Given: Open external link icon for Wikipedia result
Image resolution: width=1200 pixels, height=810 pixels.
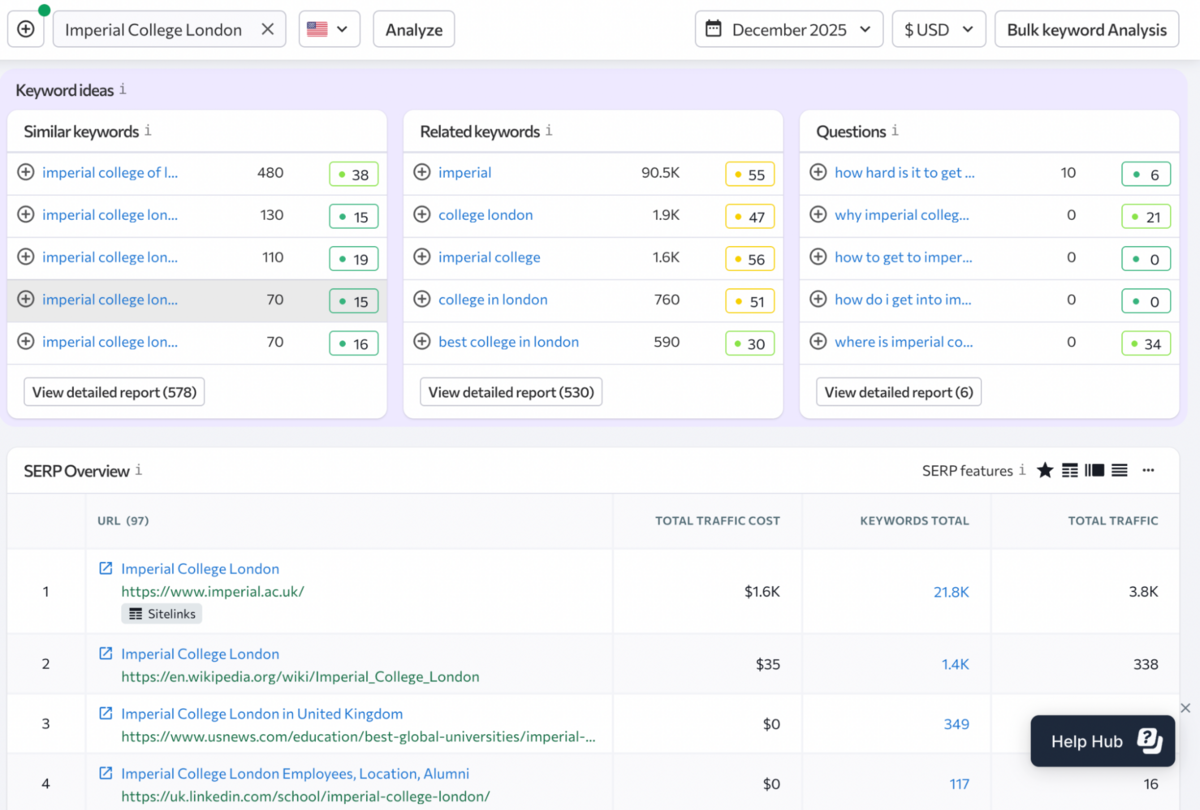Looking at the screenshot, I should [x=106, y=653].
